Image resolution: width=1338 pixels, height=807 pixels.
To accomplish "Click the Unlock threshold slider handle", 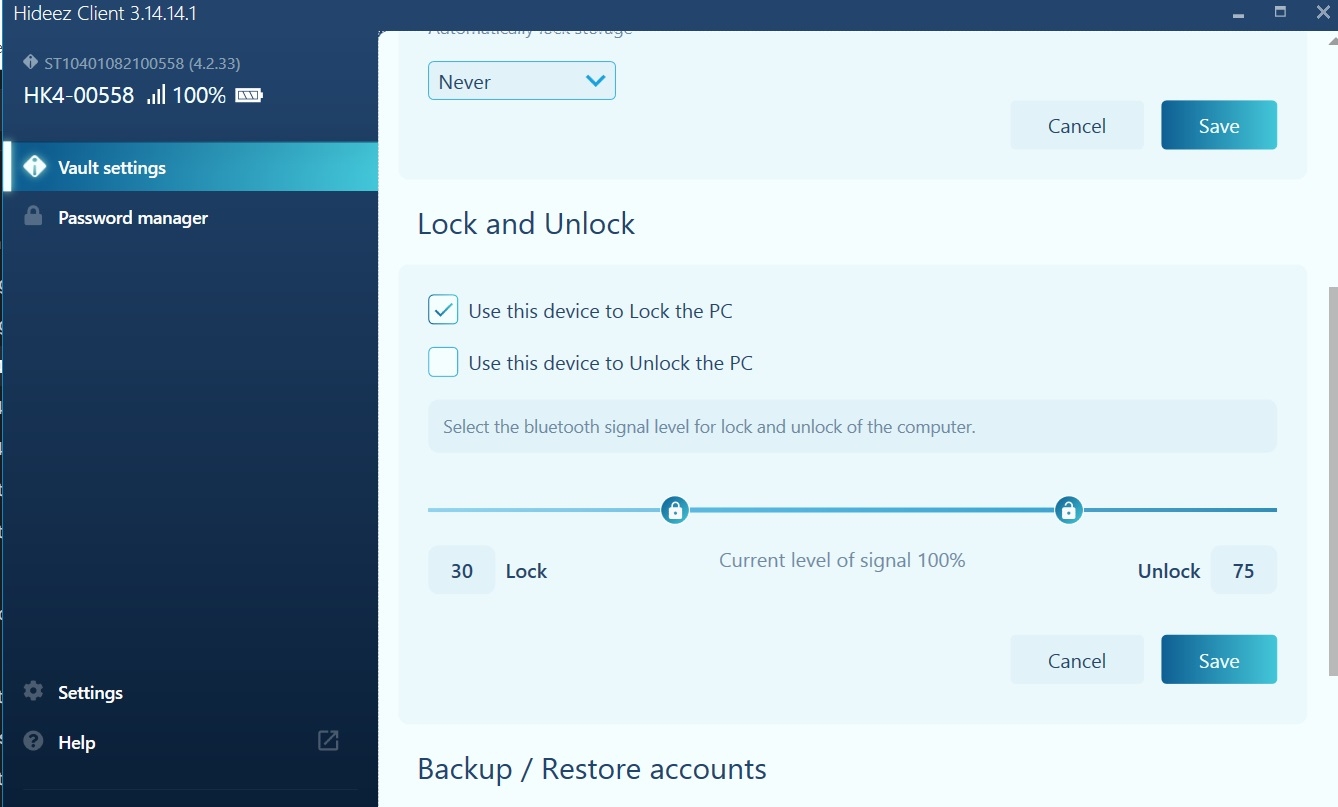I will (1068, 511).
